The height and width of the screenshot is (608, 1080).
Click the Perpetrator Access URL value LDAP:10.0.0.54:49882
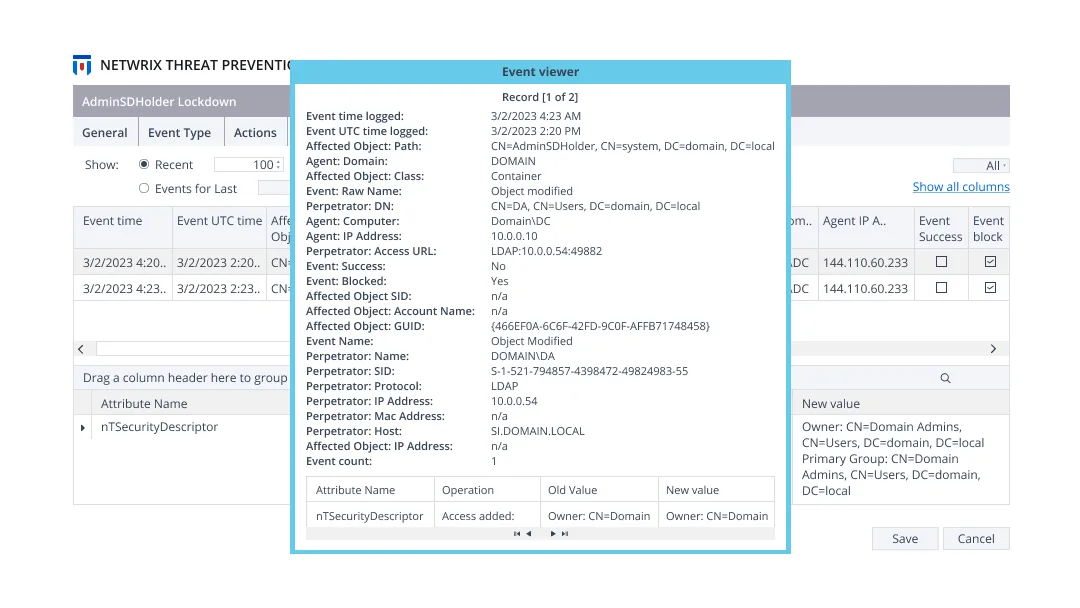click(546, 251)
